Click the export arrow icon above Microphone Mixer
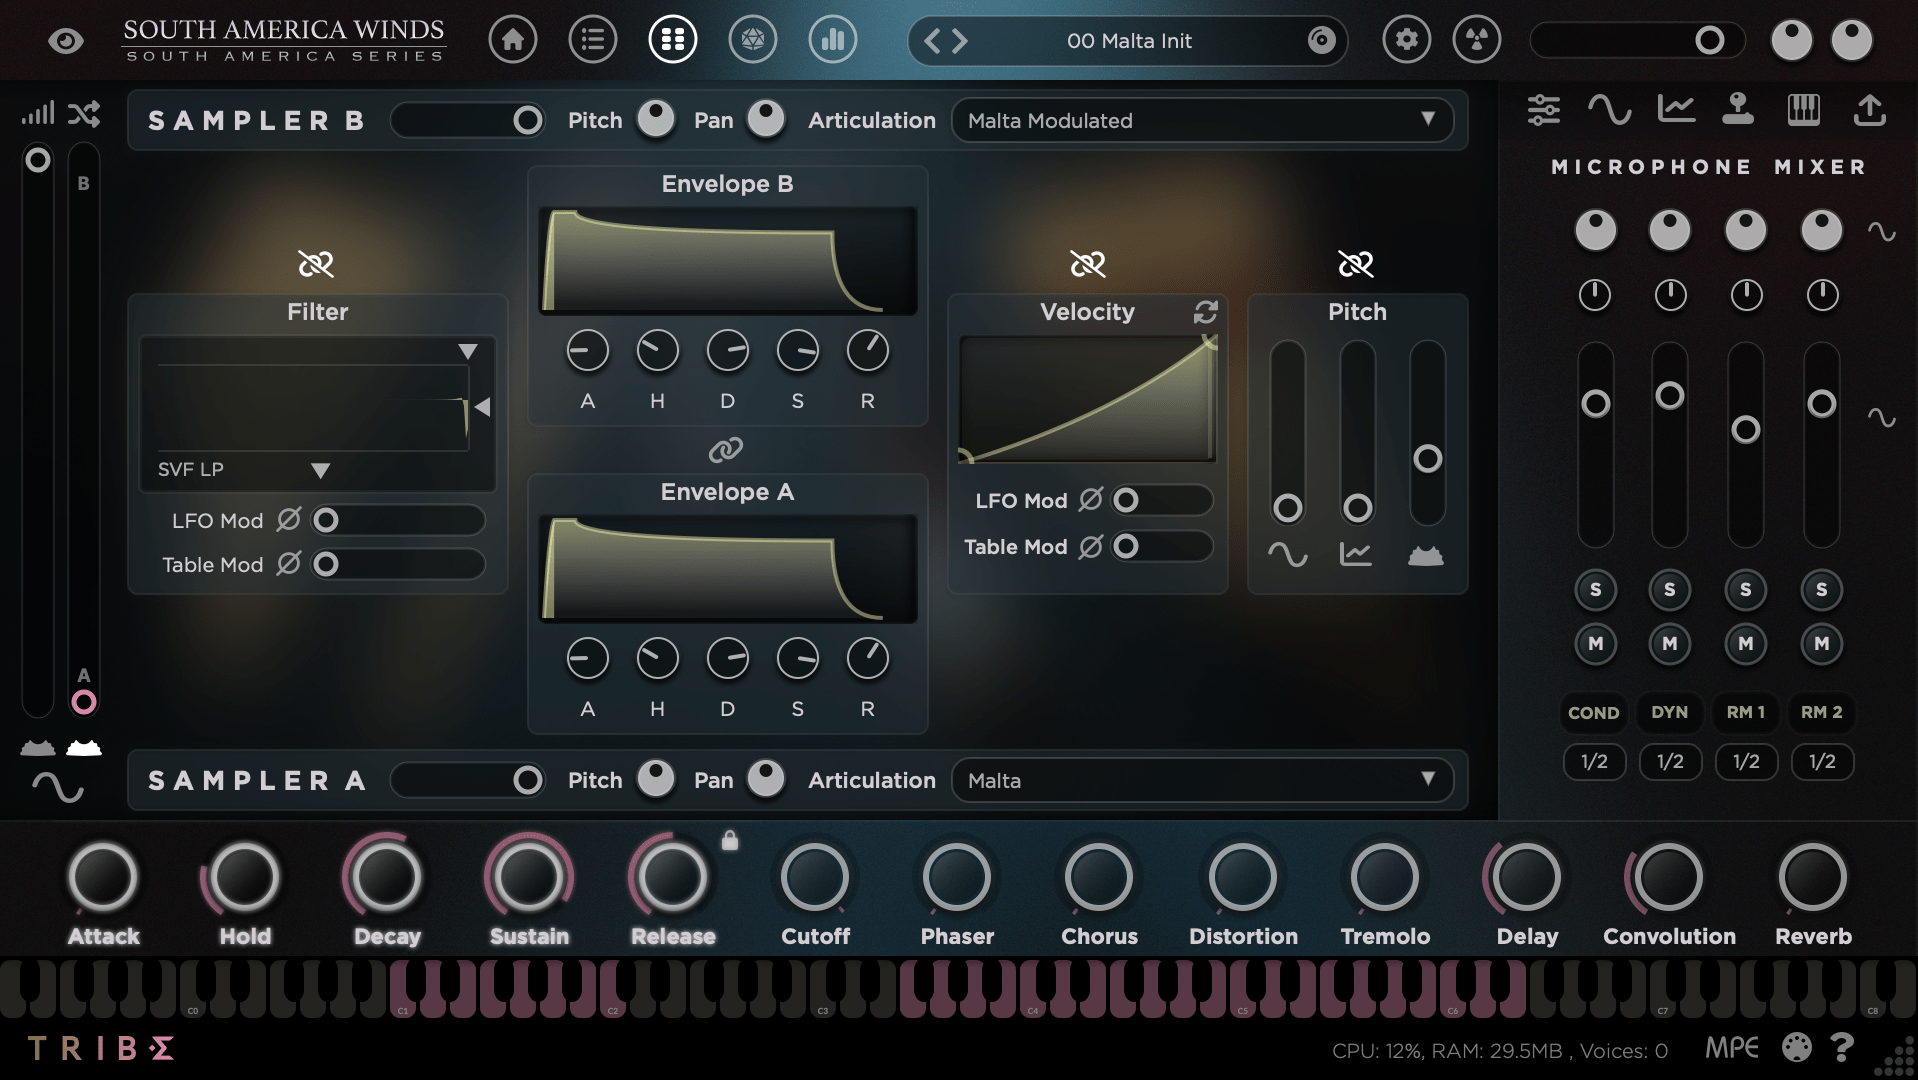Viewport: 1918px width, 1080px height. click(1871, 110)
